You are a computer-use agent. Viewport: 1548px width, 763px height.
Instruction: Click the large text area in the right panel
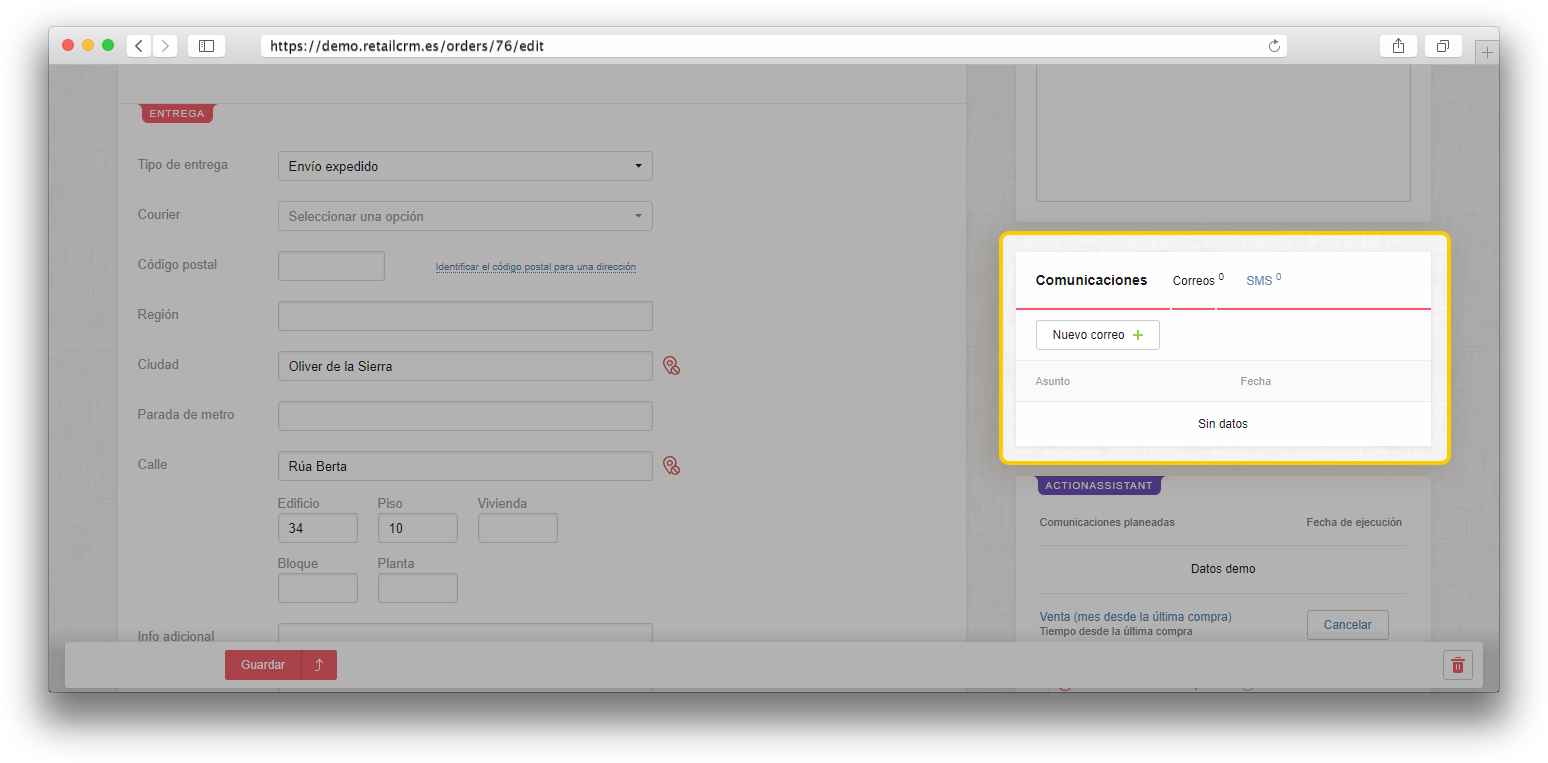(x=1223, y=133)
